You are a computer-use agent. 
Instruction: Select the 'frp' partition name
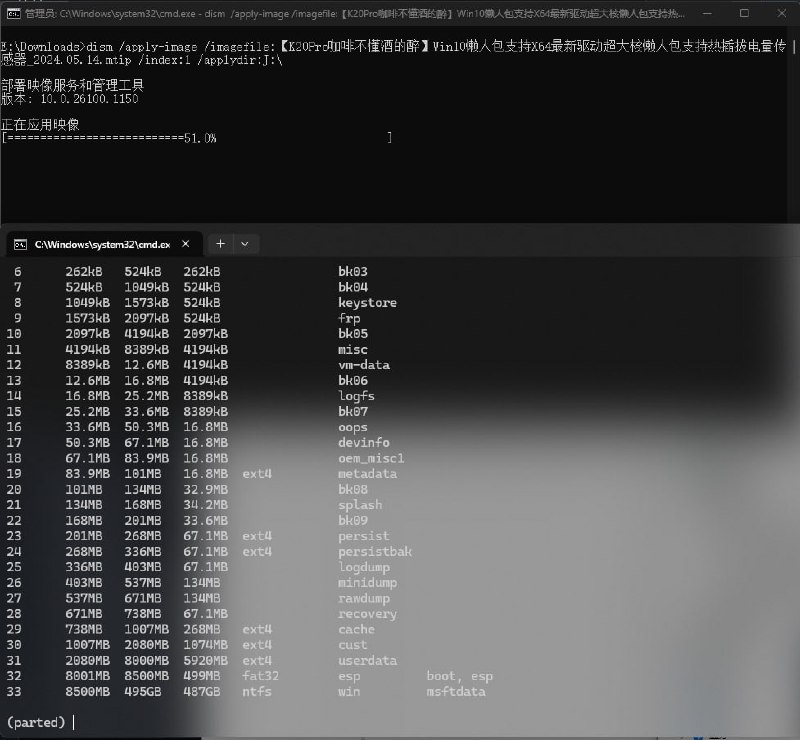pos(349,318)
